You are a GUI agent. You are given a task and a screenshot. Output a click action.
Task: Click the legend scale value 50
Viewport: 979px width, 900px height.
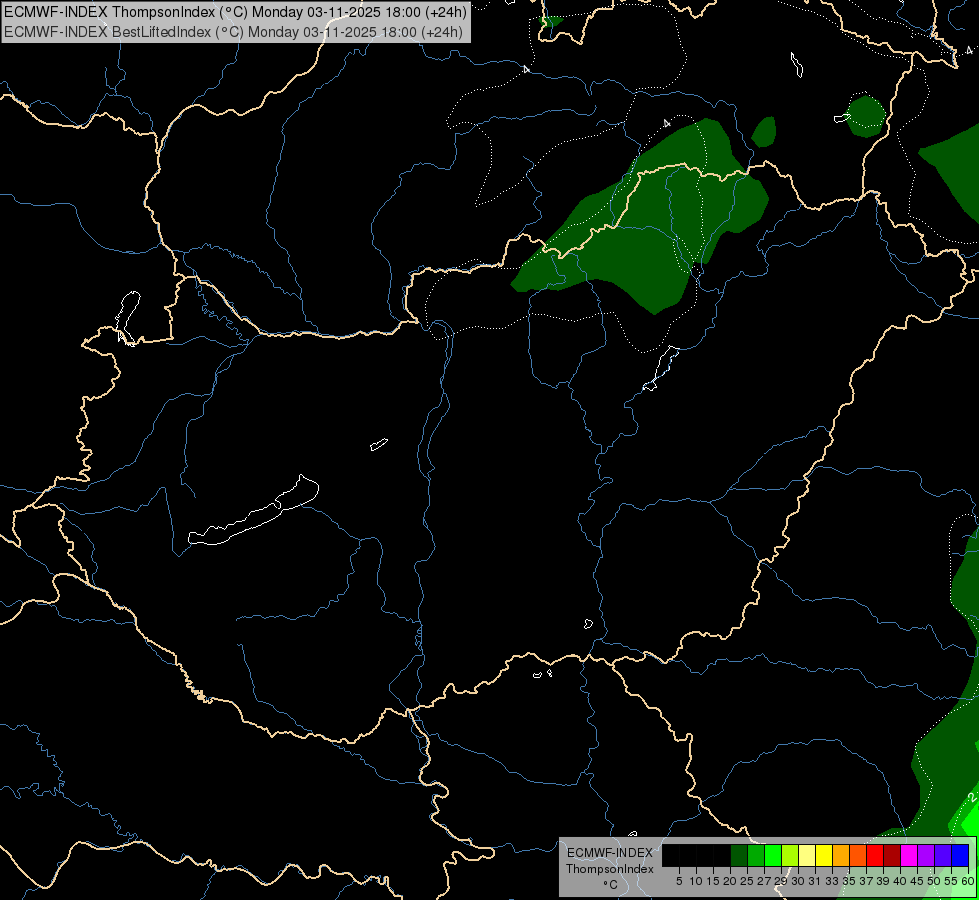[935, 881]
